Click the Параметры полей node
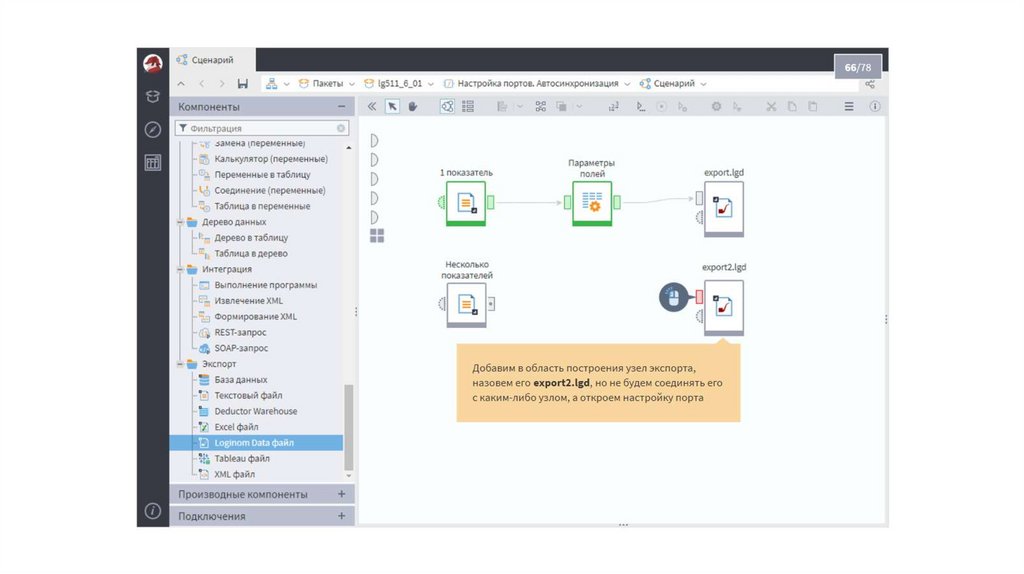Image resolution: width=1024 pixels, height=574 pixels. [592, 203]
